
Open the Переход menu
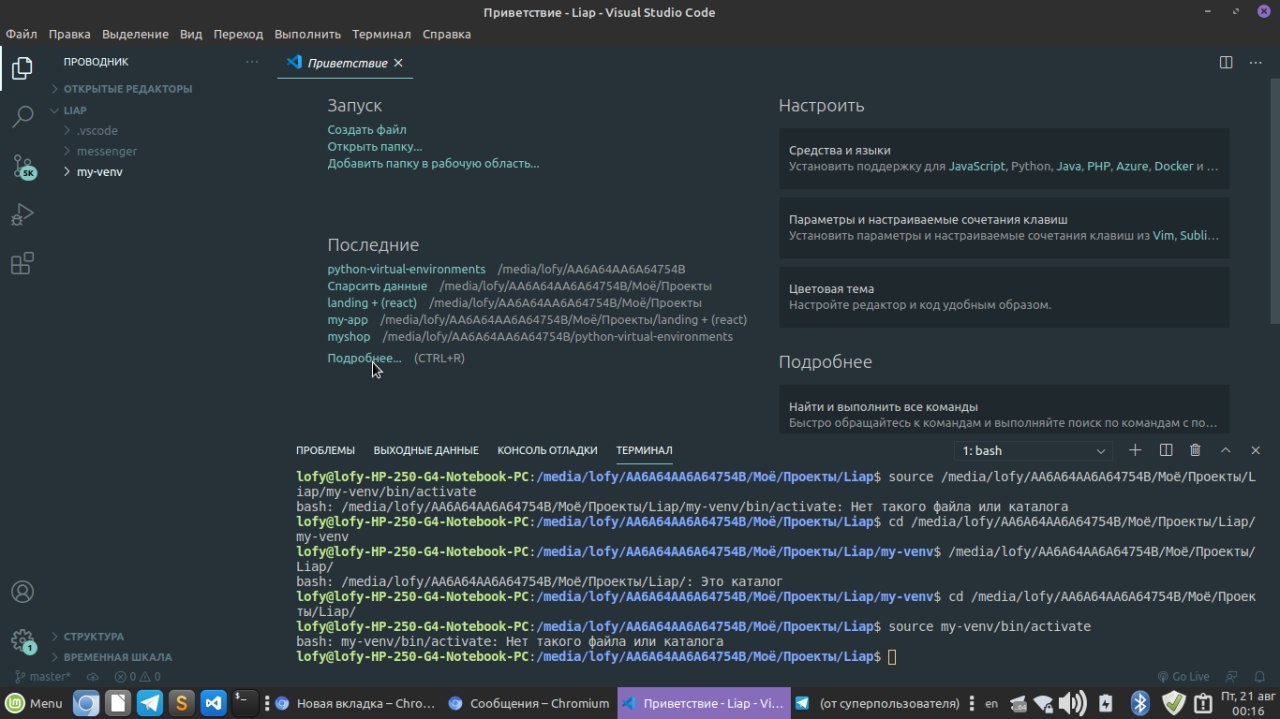point(238,33)
